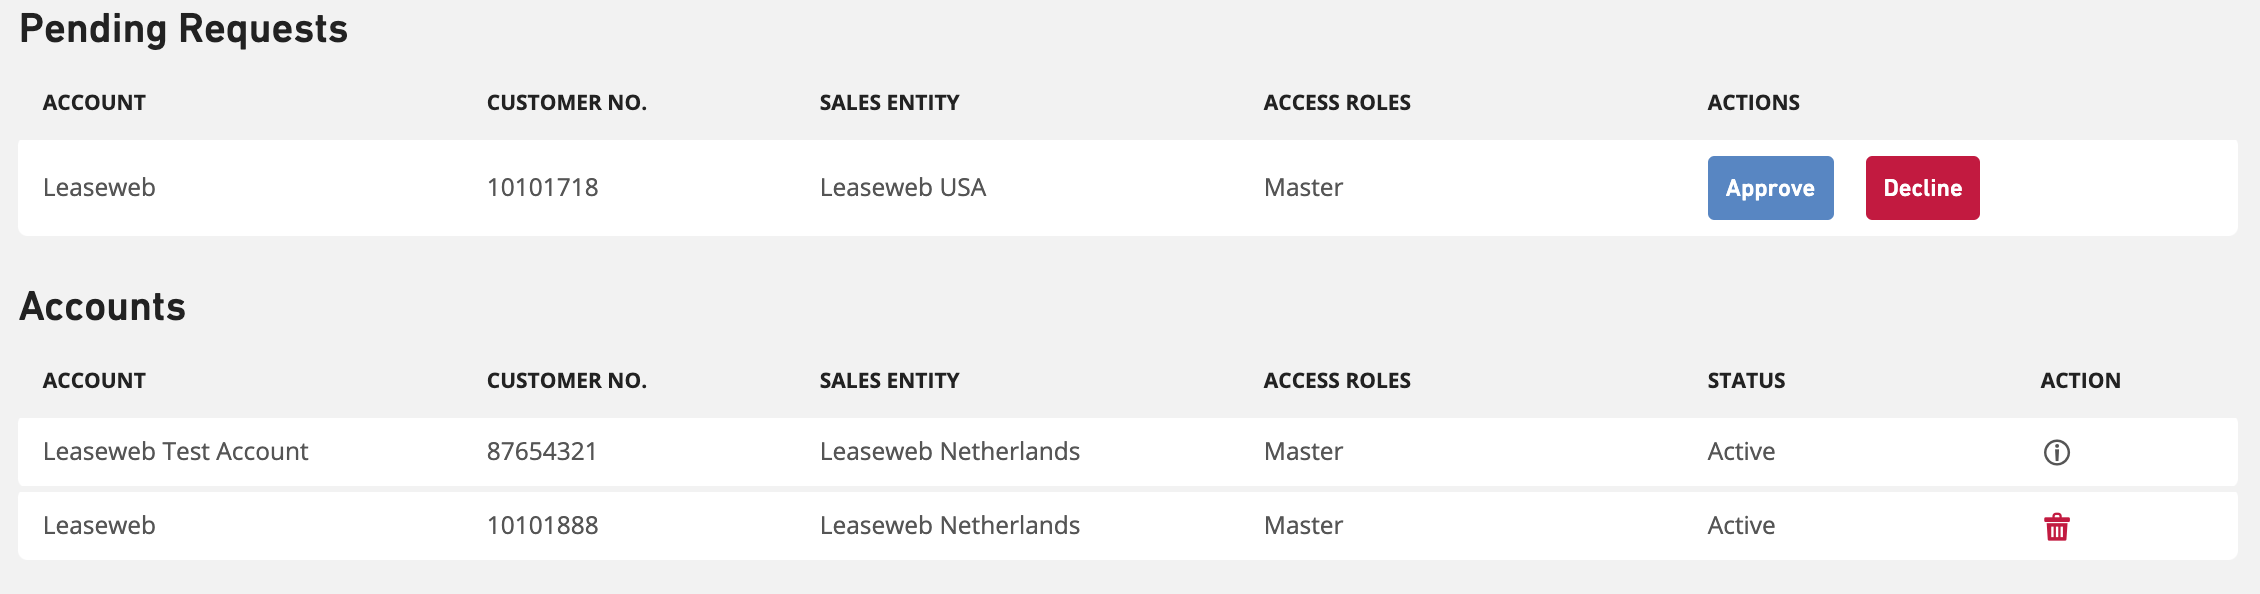Click the ACTION column header in Accounts
The image size is (2260, 594).
click(x=2080, y=380)
